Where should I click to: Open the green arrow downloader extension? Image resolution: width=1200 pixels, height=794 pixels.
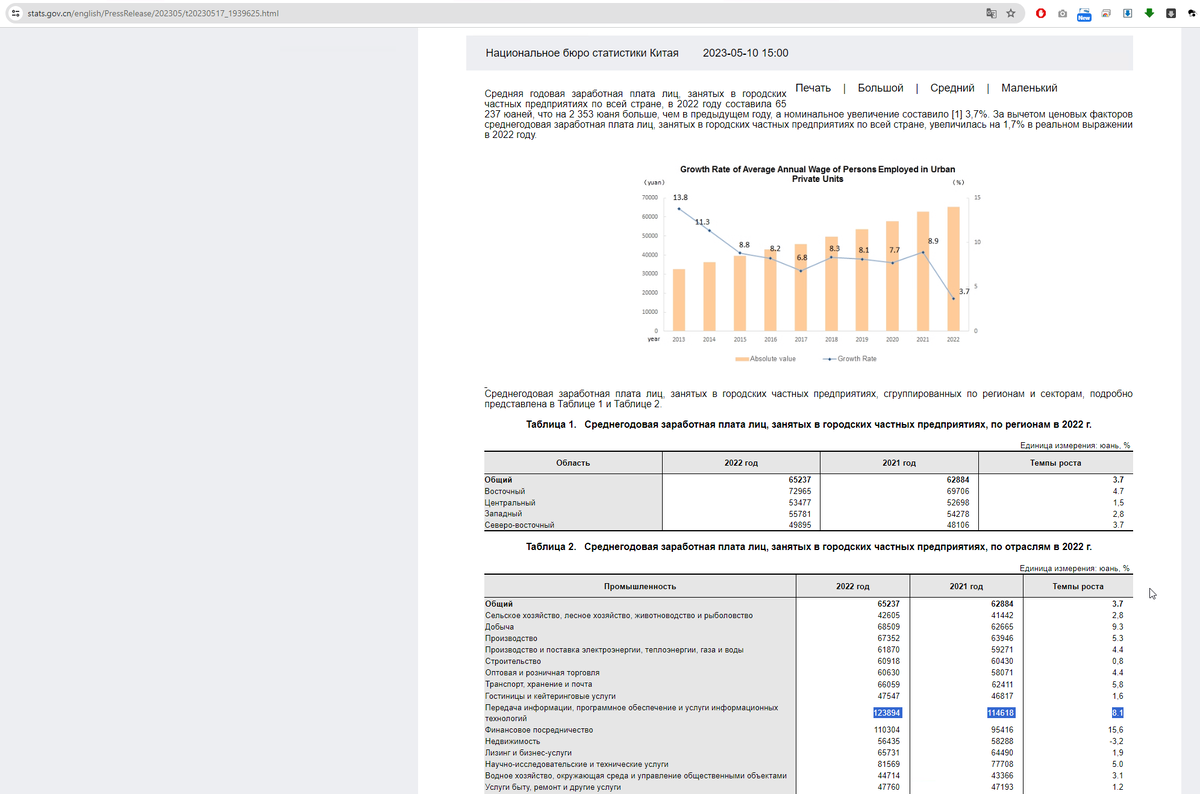[x=1149, y=14]
